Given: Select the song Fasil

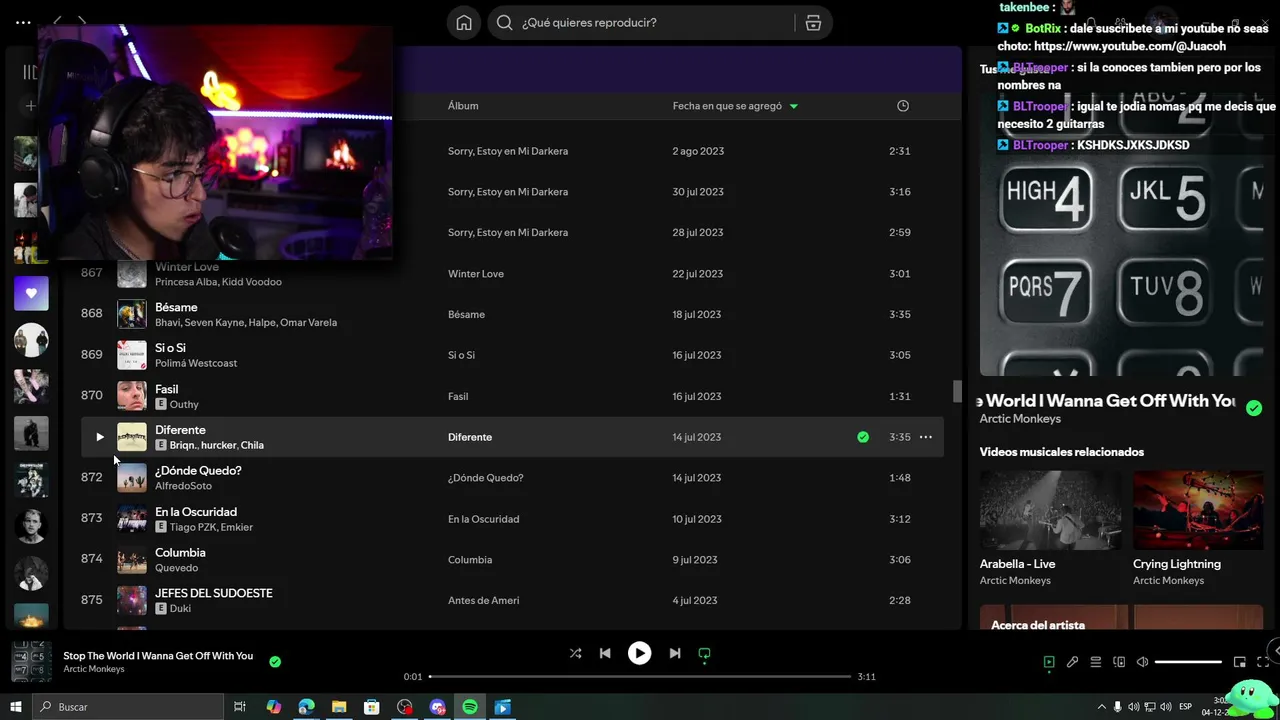Looking at the screenshot, I should 167,389.
